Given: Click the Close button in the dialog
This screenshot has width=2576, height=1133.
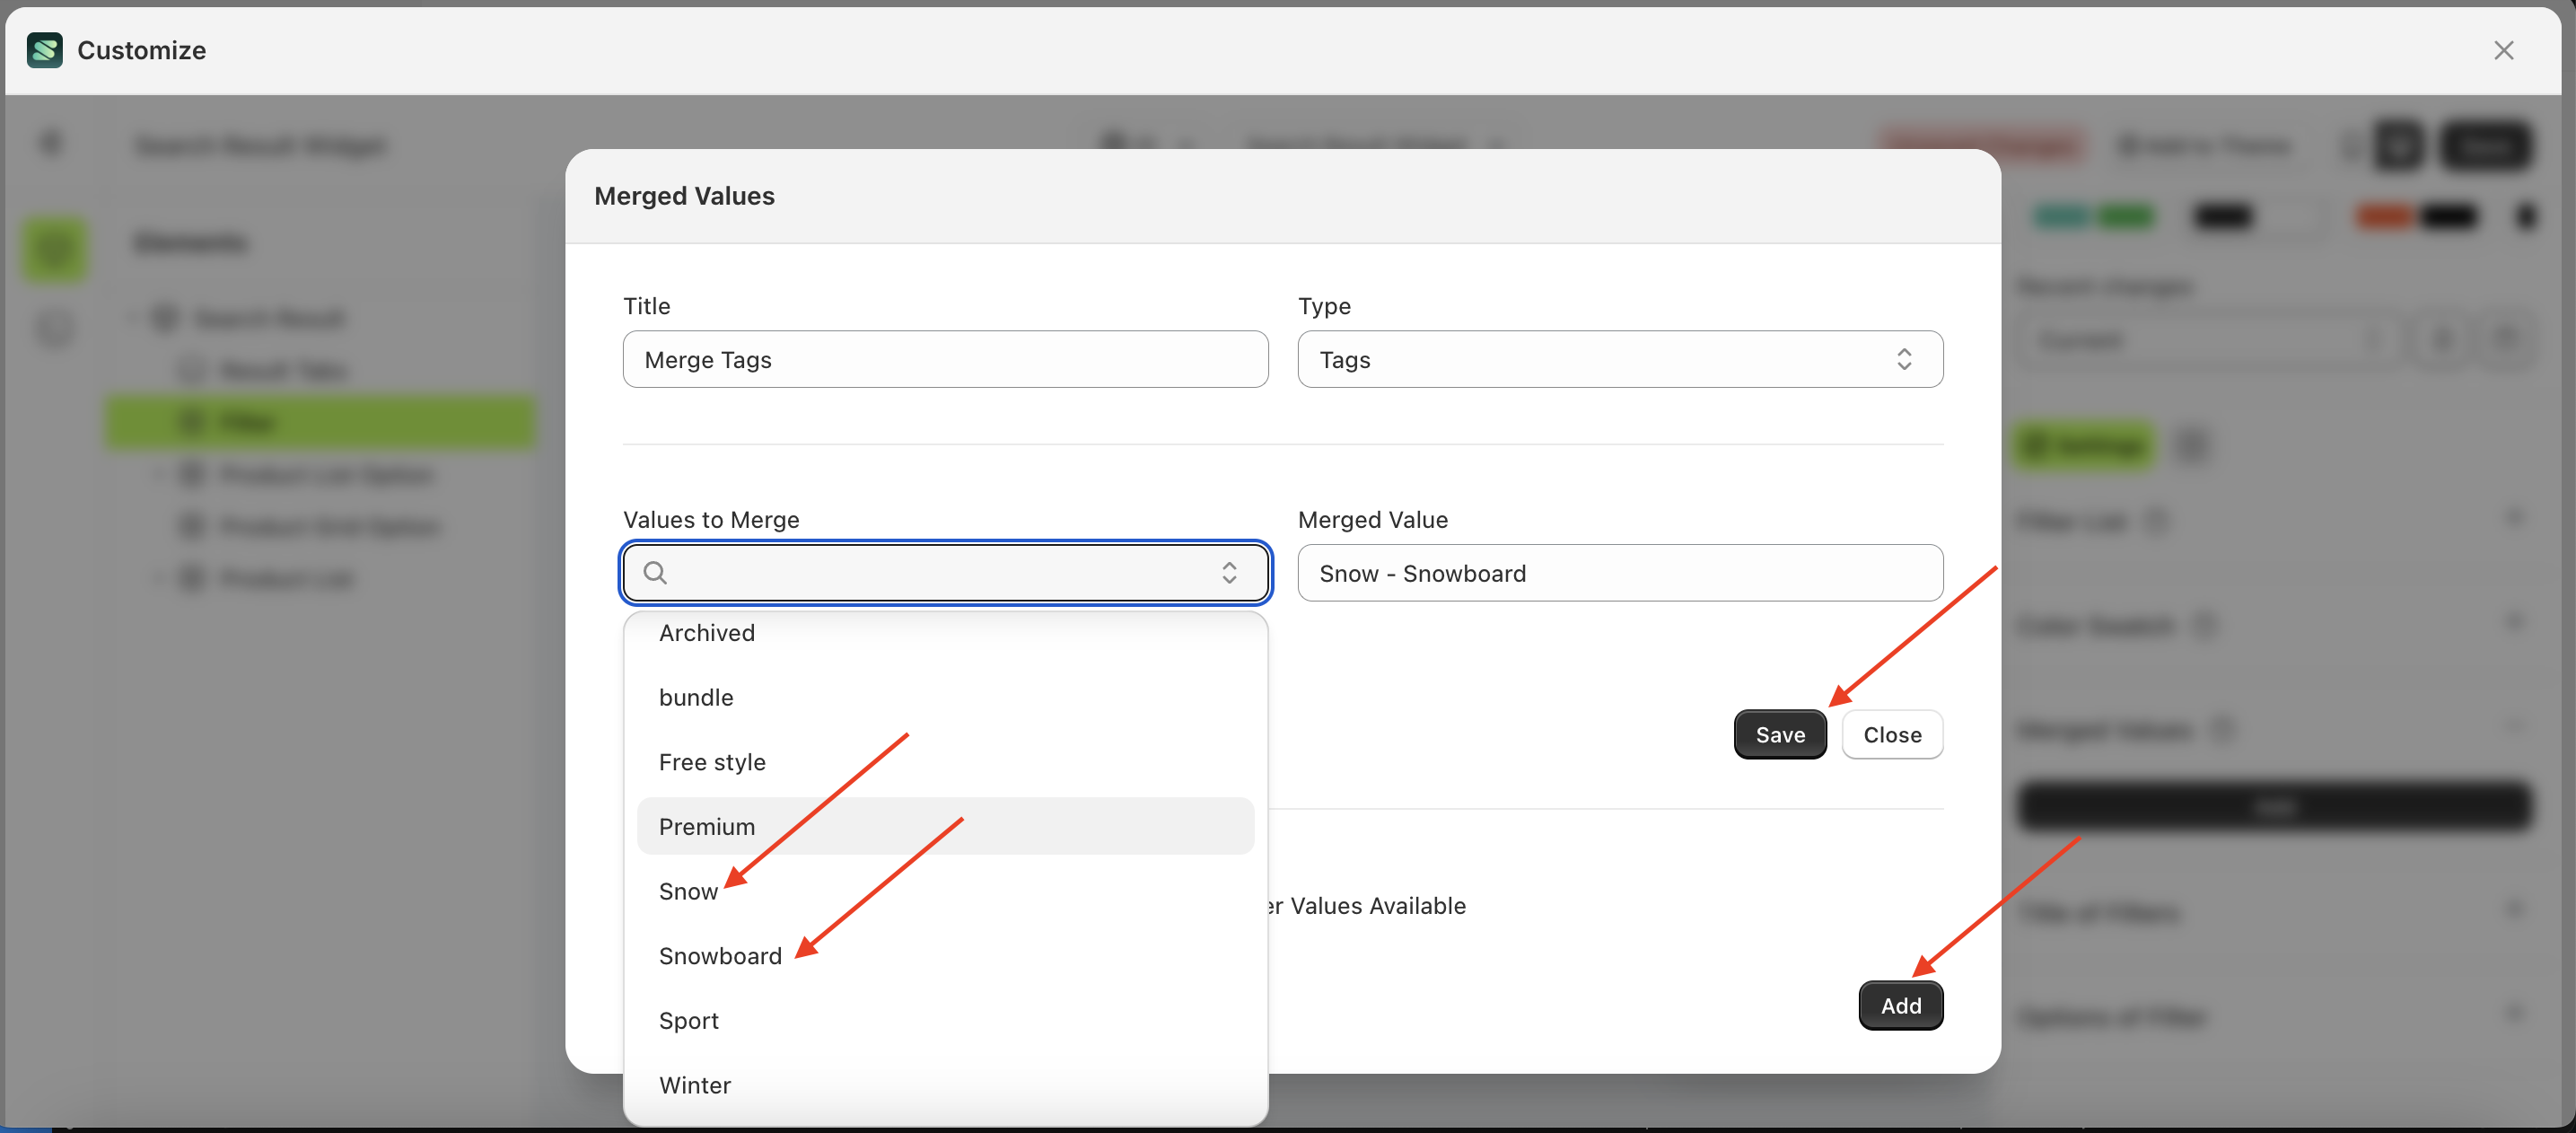Looking at the screenshot, I should (x=1891, y=735).
